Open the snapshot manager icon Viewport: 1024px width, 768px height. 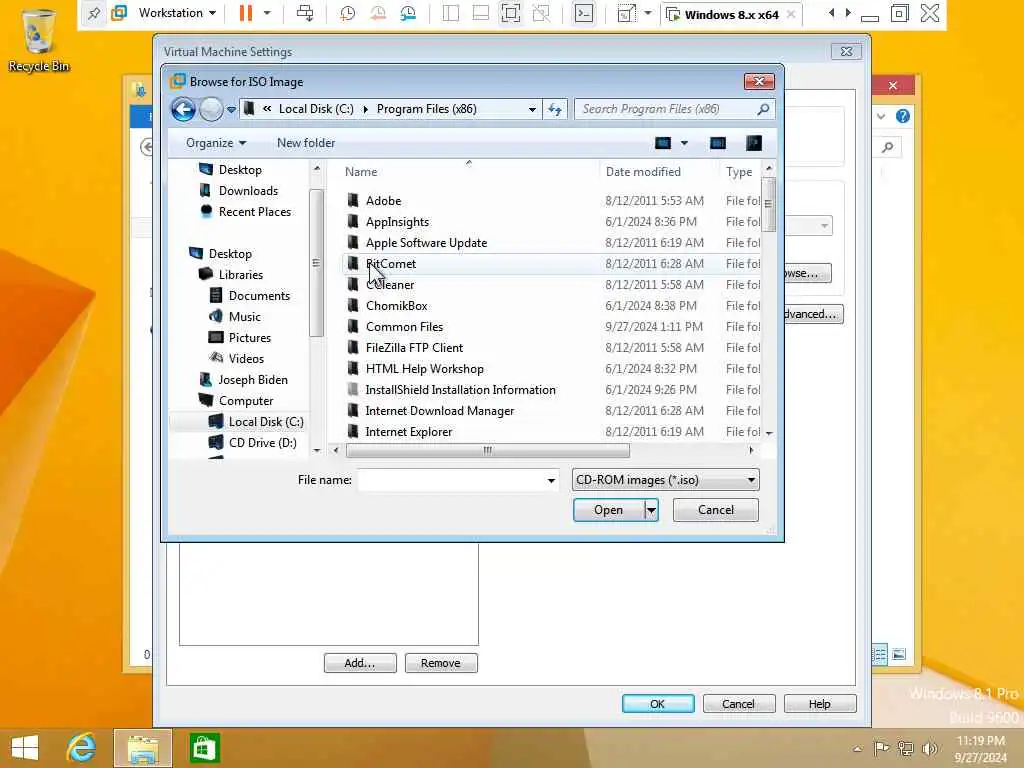[408, 13]
